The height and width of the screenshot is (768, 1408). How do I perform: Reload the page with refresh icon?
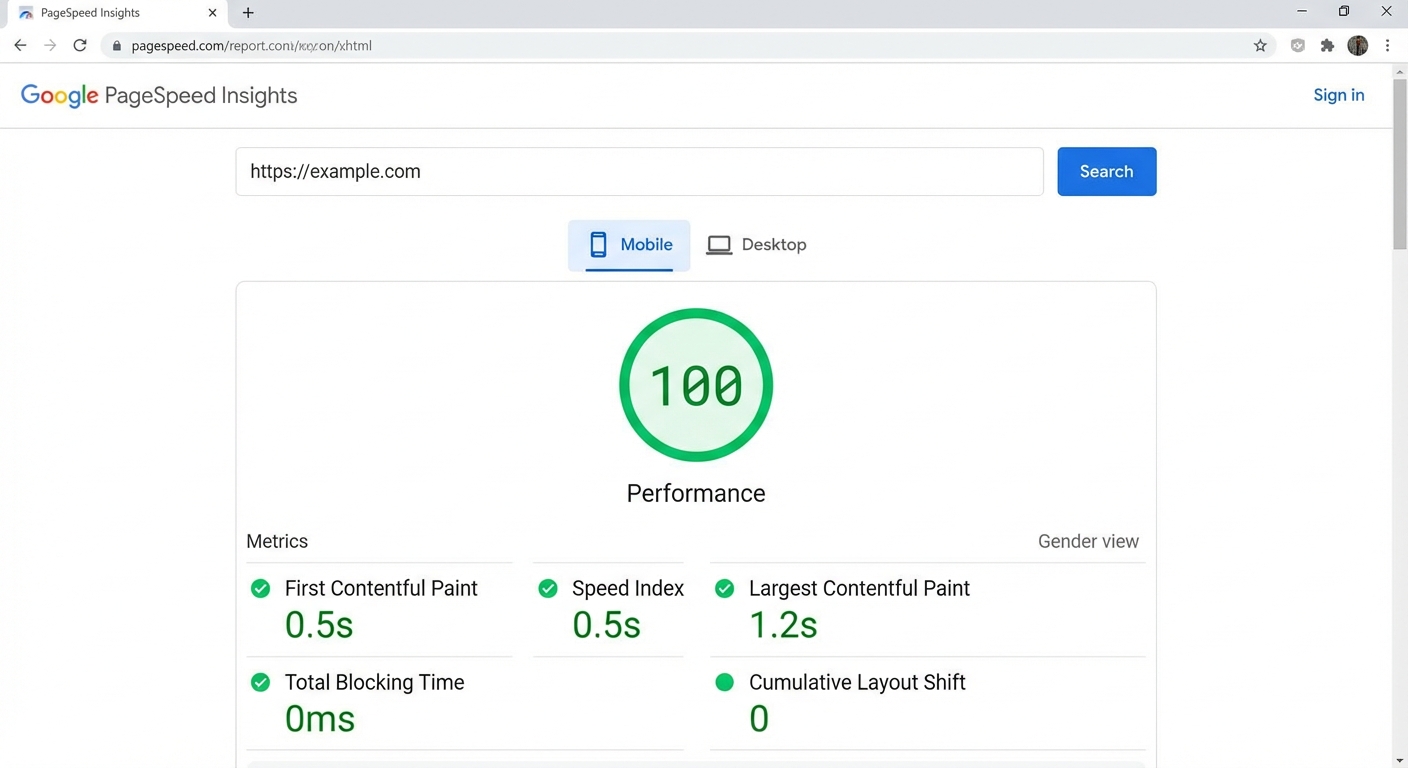pyautogui.click(x=80, y=45)
